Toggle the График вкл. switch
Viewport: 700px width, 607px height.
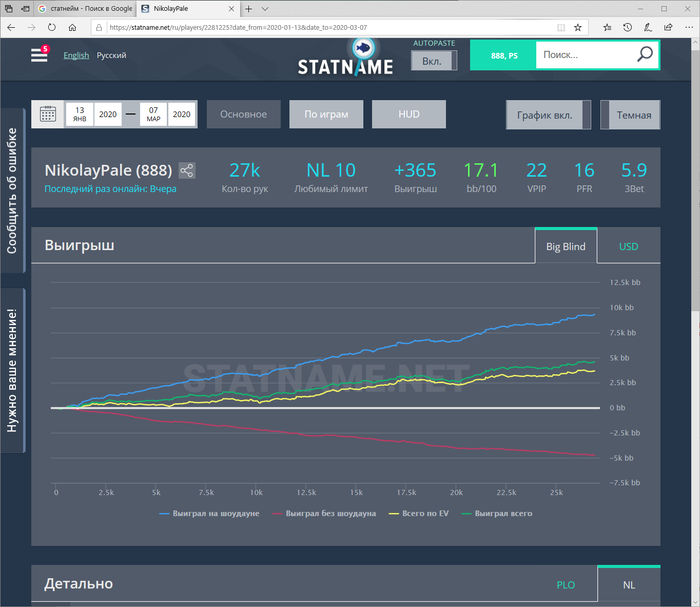click(x=548, y=115)
